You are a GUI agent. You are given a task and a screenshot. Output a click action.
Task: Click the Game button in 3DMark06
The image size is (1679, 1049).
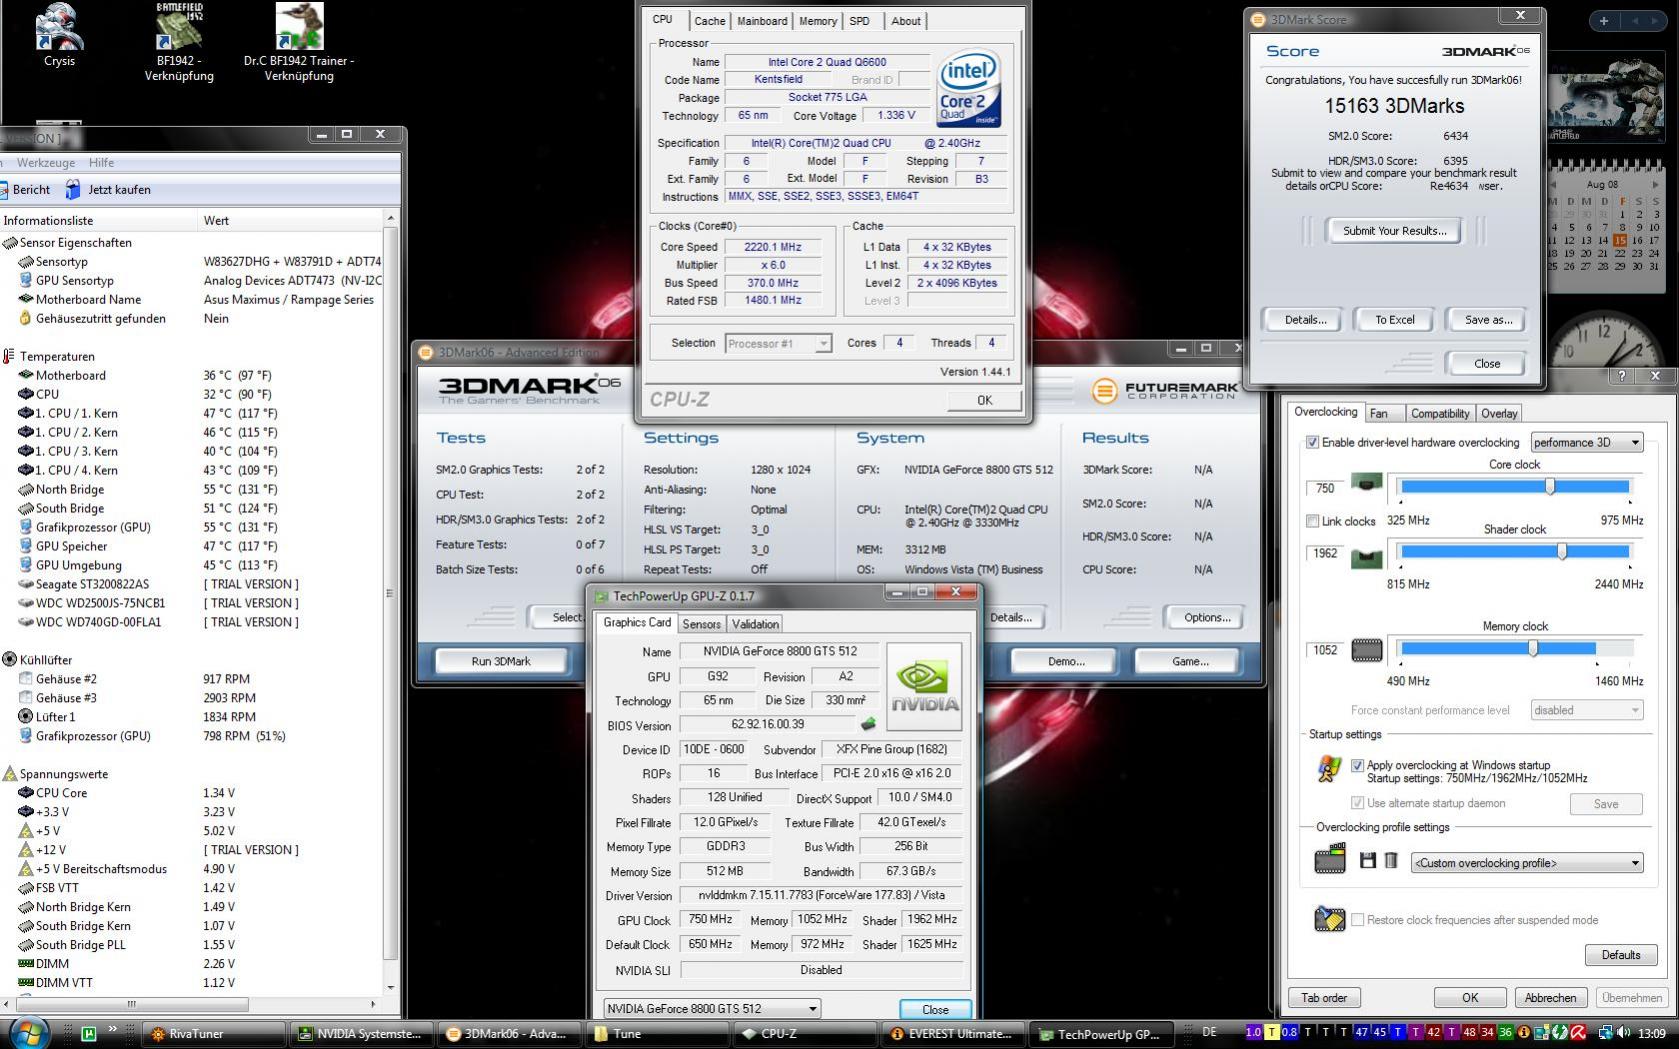(1190, 661)
